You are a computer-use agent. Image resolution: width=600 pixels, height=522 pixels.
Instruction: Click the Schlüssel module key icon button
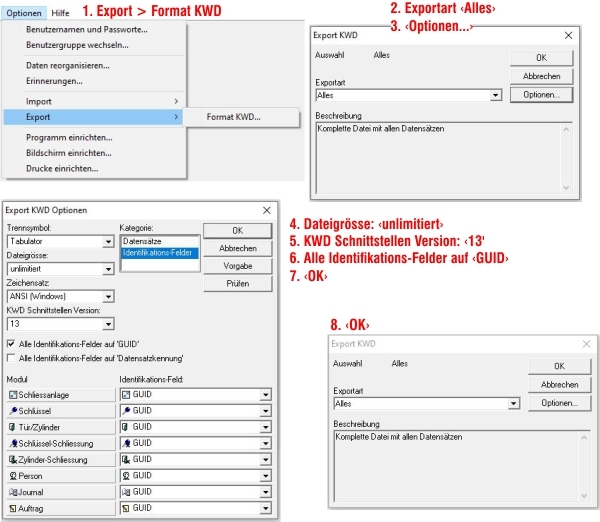coord(59,411)
